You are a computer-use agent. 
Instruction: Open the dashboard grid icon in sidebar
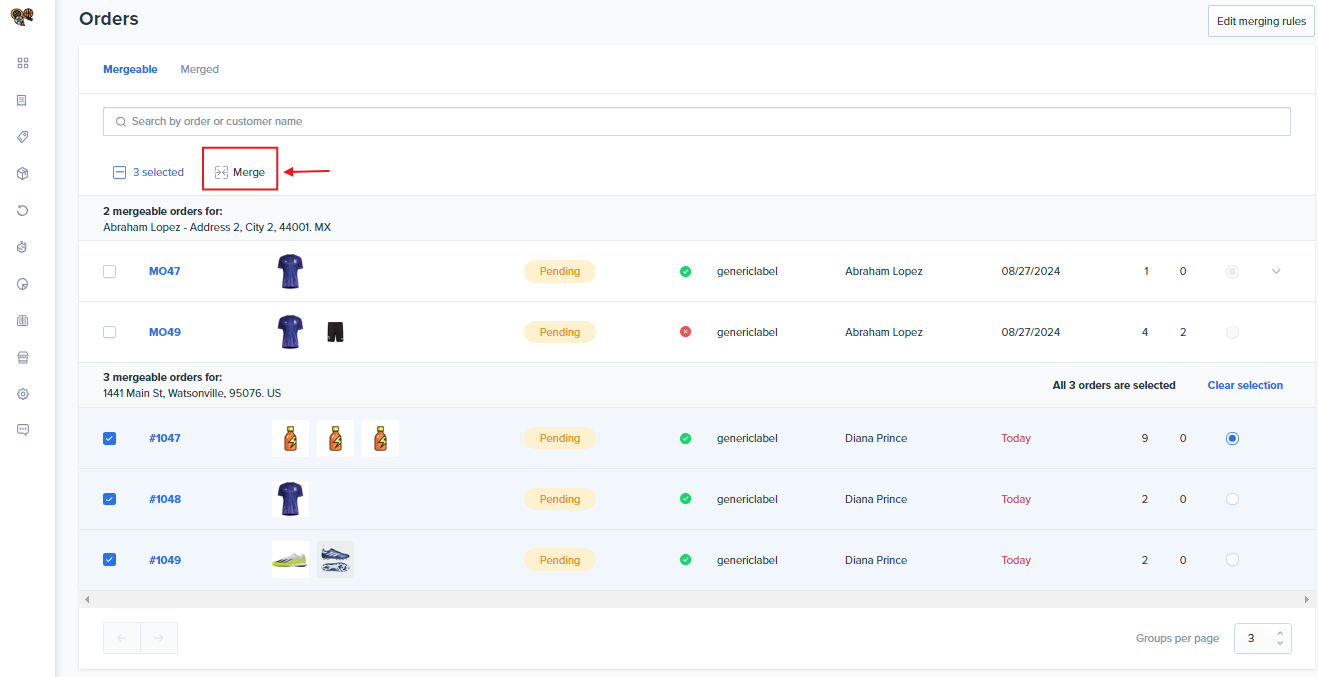tap(23, 63)
